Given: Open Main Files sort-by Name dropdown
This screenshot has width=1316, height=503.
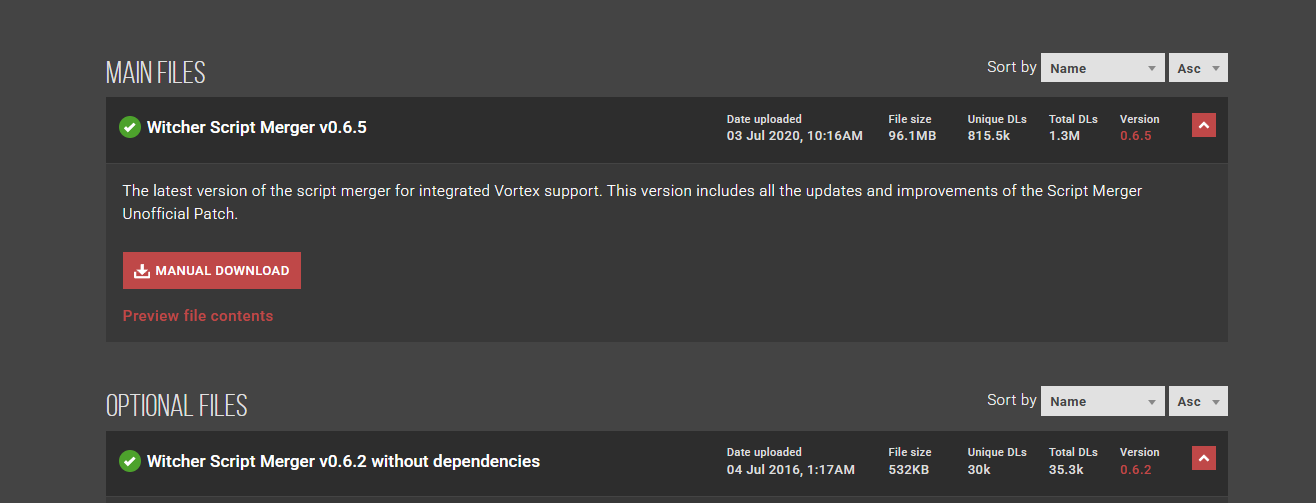Looking at the screenshot, I should pyautogui.click(x=1102, y=68).
